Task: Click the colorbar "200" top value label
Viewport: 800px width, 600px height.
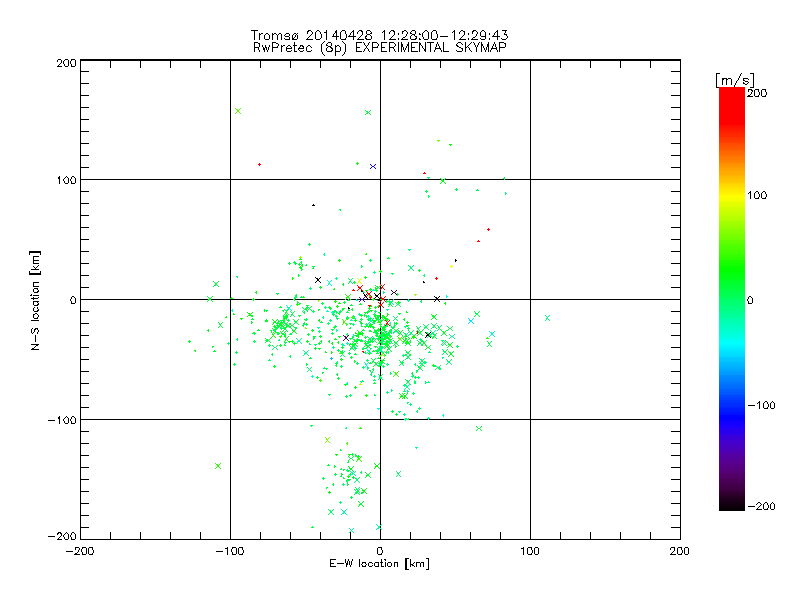Action: [x=757, y=93]
